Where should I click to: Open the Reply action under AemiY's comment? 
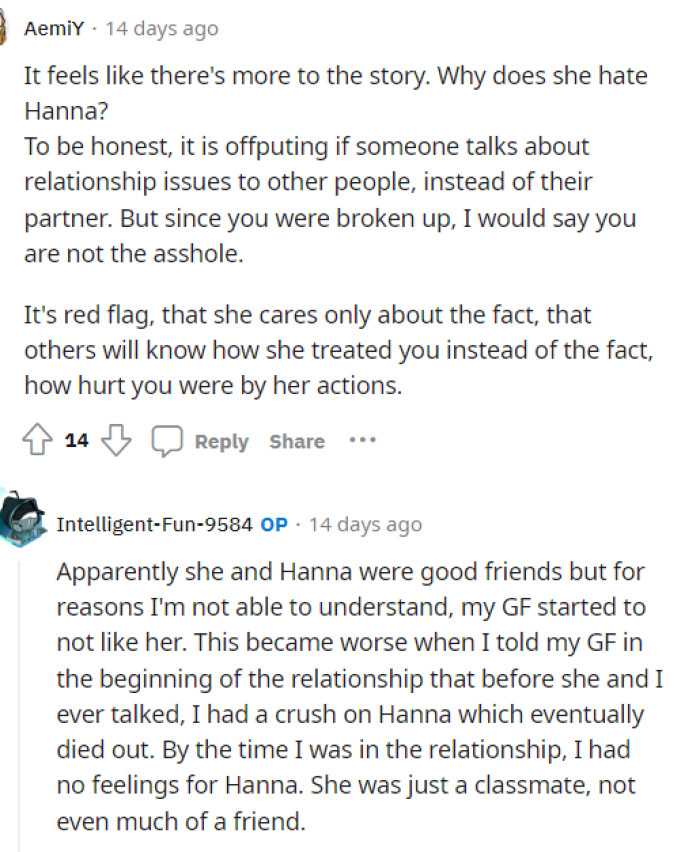click(x=222, y=441)
